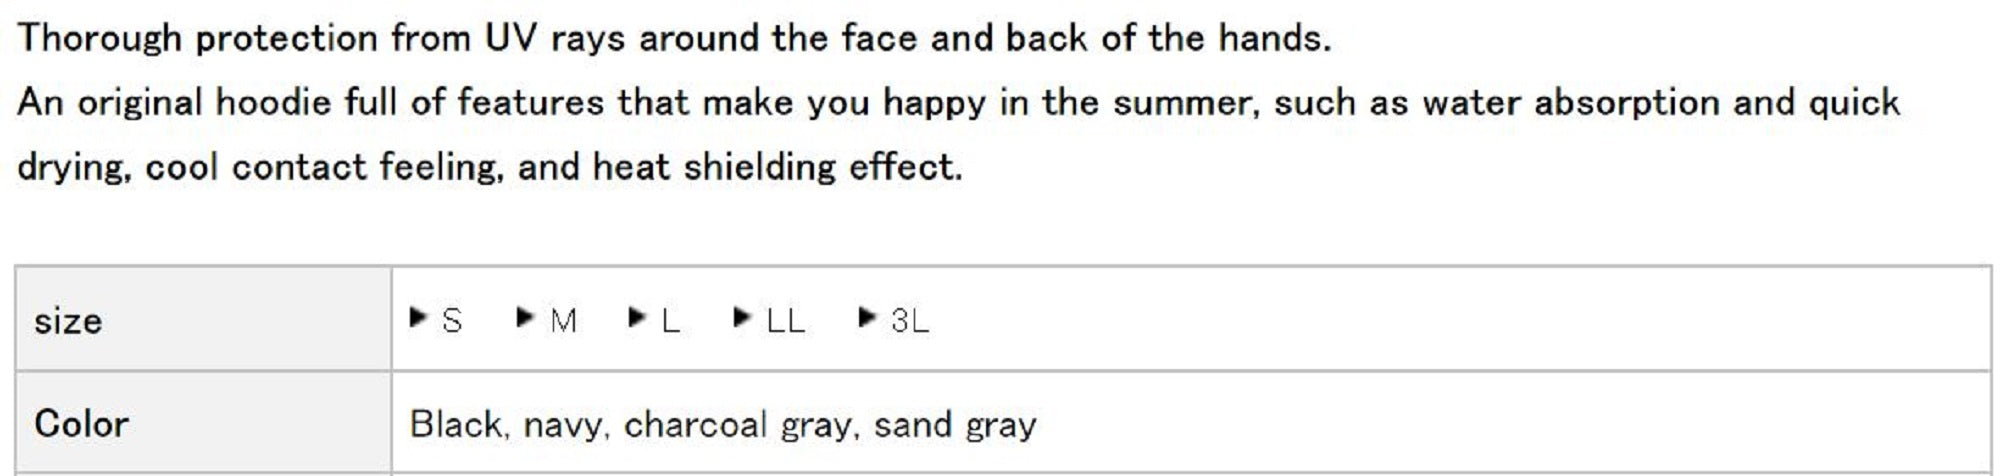Screen dimensions: 2000x476
Task: Click the arrow marker next to size L
Action: [x=636, y=318]
